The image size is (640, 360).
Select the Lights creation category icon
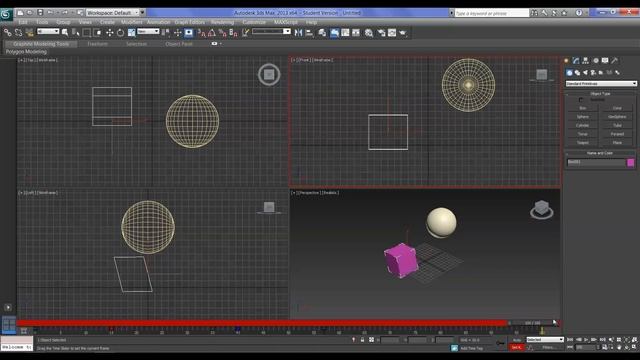[x=585, y=73]
